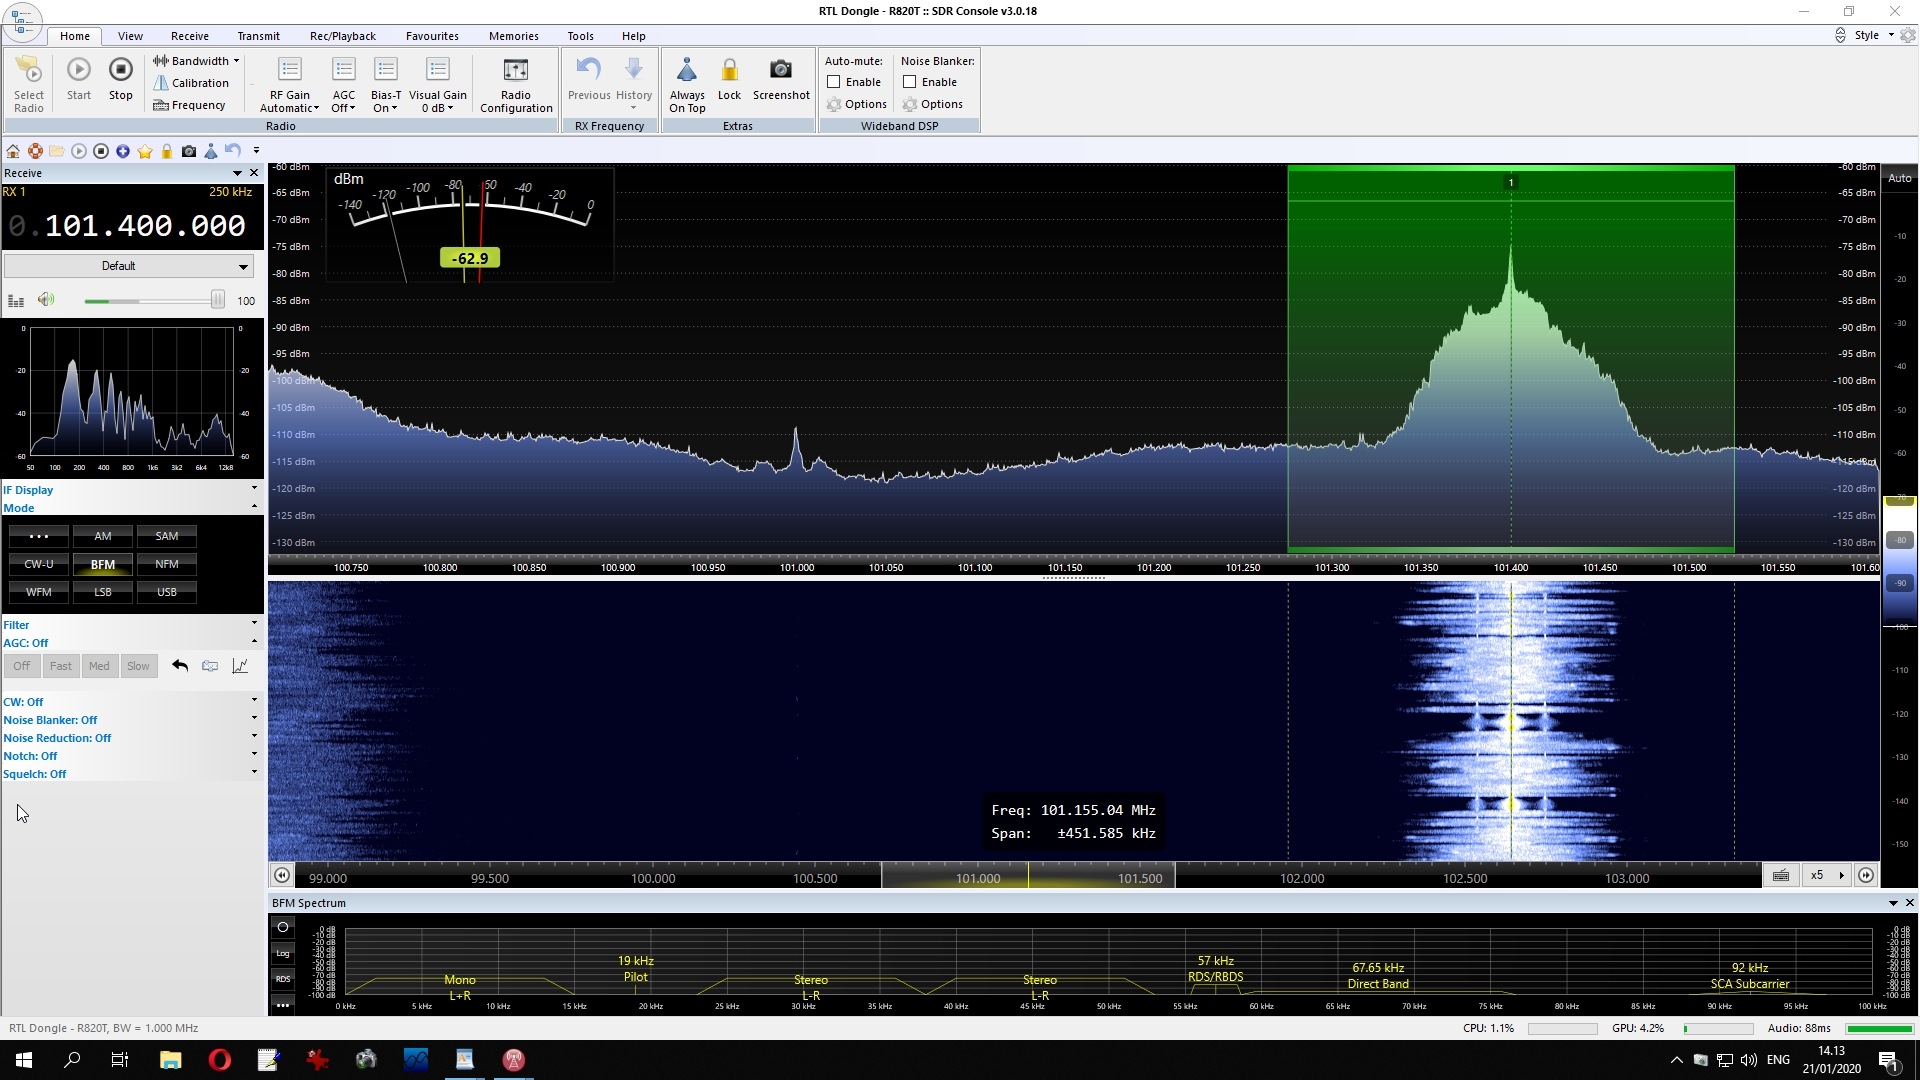The width and height of the screenshot is (1920, 1080).
Task: Select NFM mode
Action: pos(167,564)
